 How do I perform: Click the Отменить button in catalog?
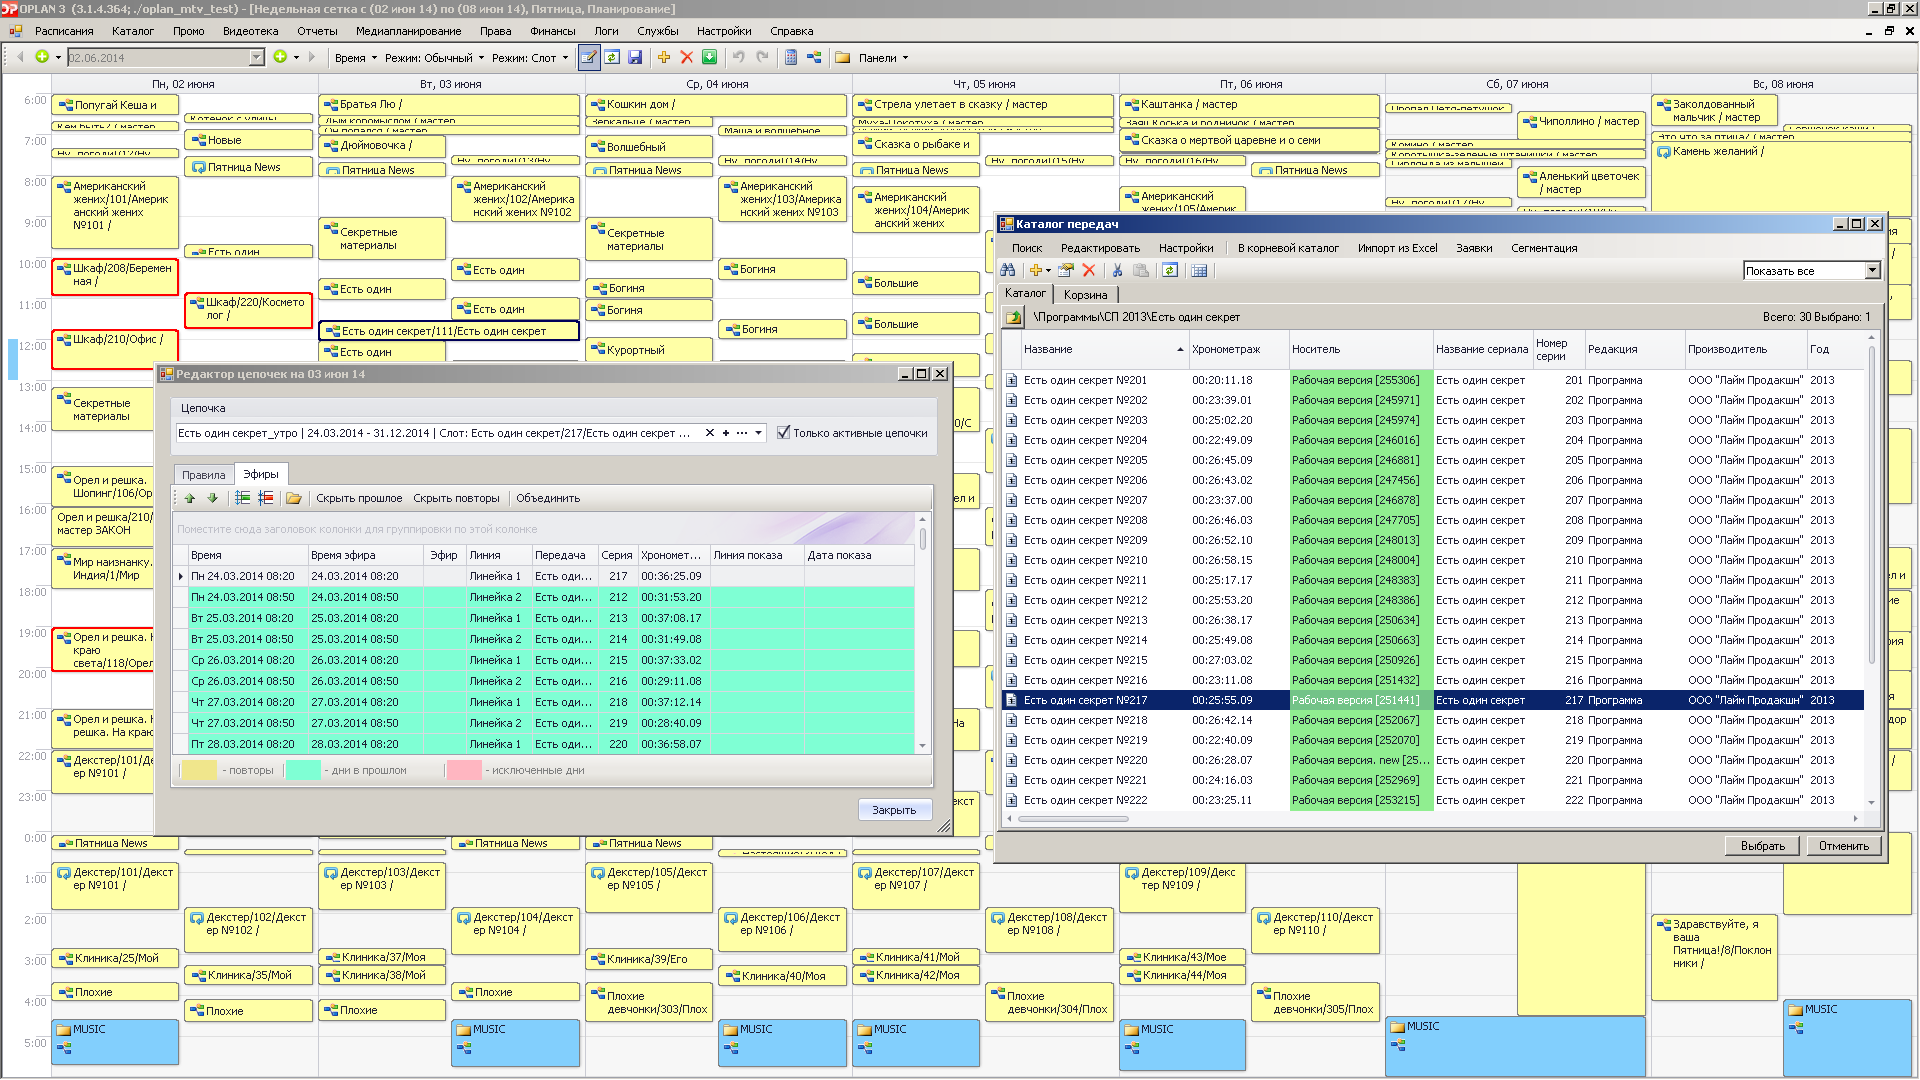[x=1843, y=846]
